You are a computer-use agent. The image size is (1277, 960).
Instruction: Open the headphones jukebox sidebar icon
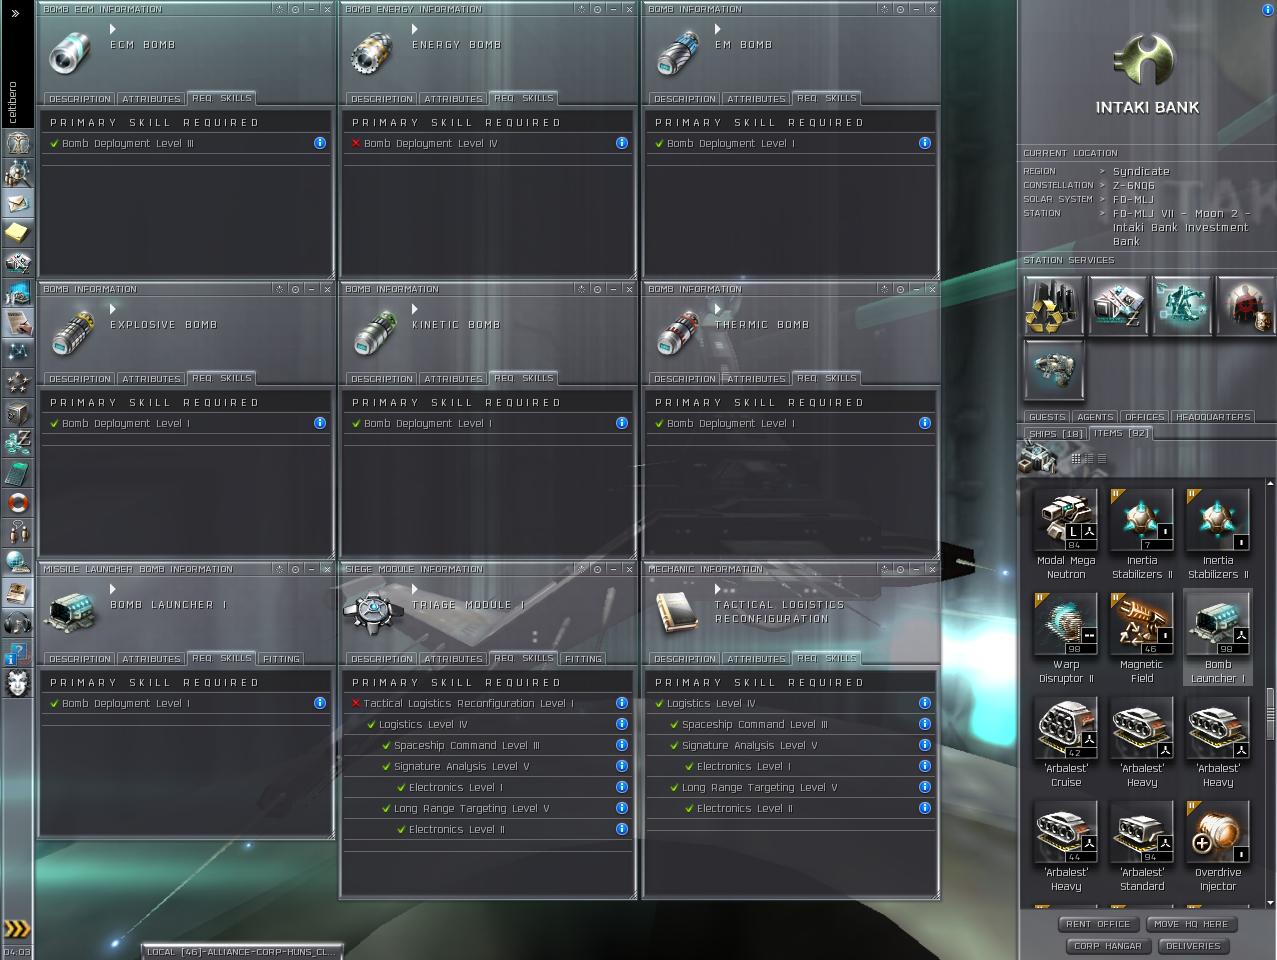pyautogui.click(x=17, y=623)
